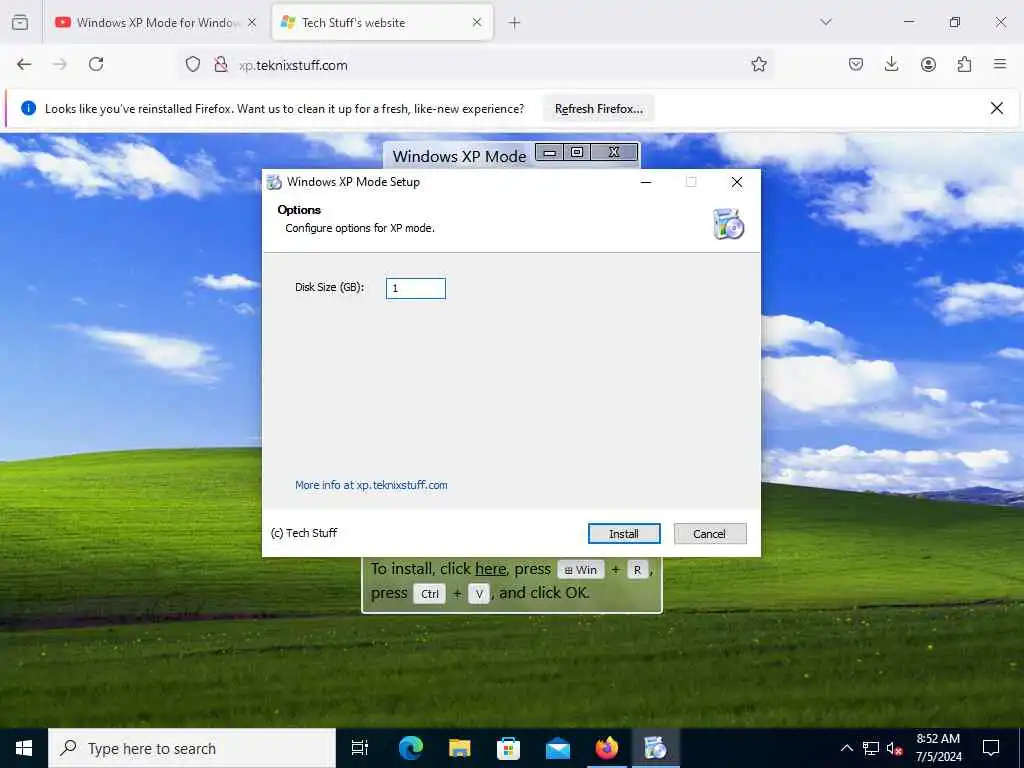Launch Microsoft Edge from taskbar

point(411,748)
